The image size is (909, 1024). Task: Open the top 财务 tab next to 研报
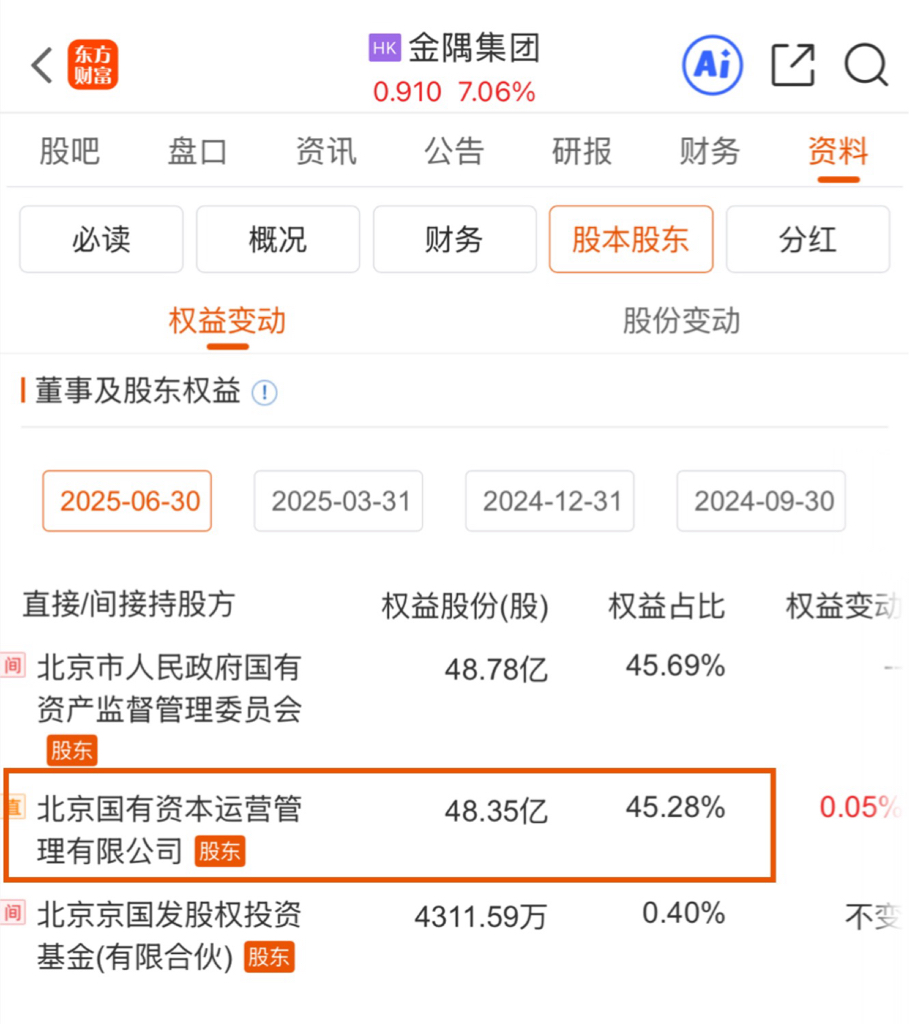point(710,152)
